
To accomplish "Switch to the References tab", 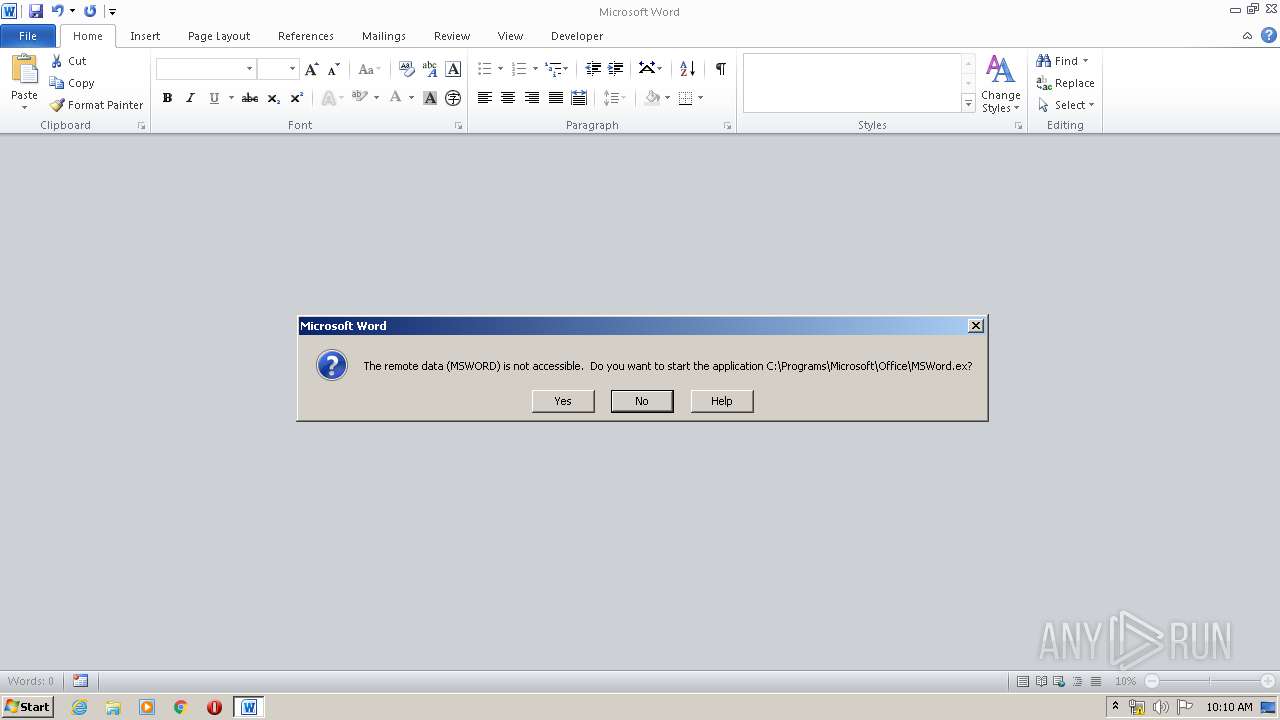I will point(306,36).
